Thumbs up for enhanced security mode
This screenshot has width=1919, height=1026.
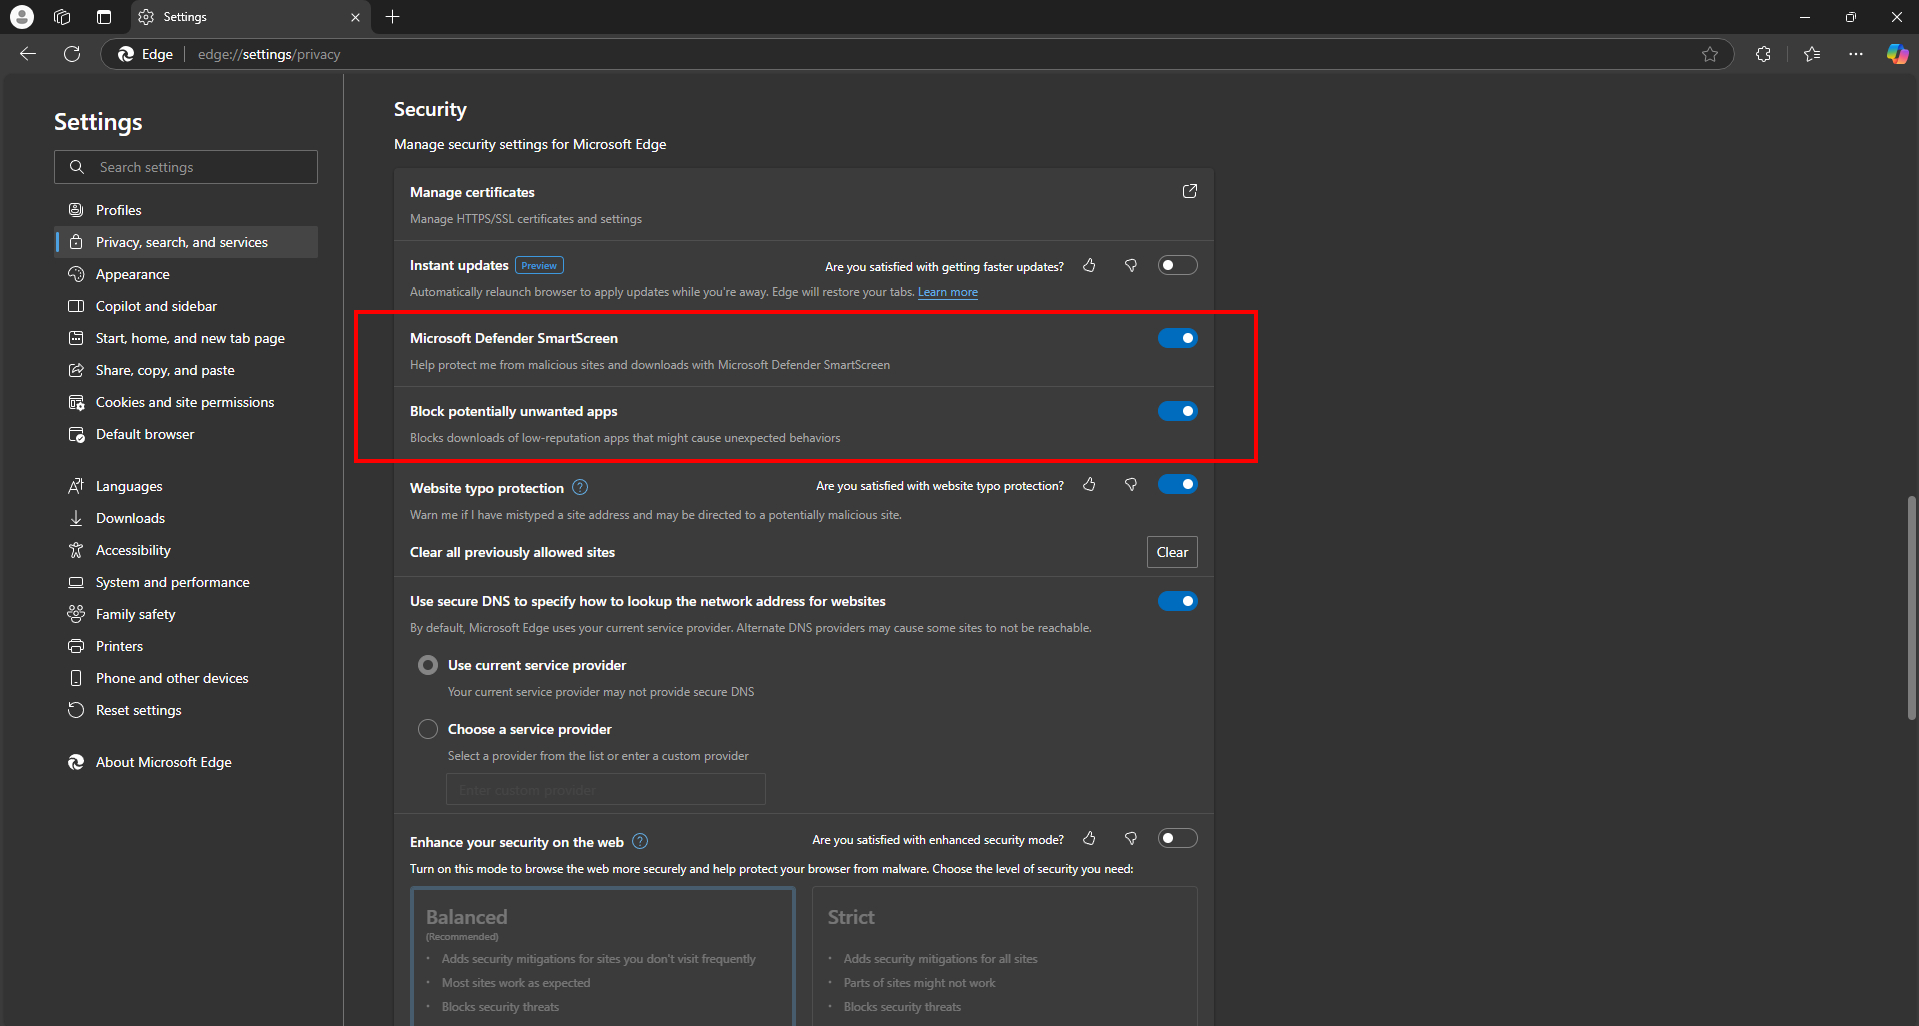(1089, 838)
